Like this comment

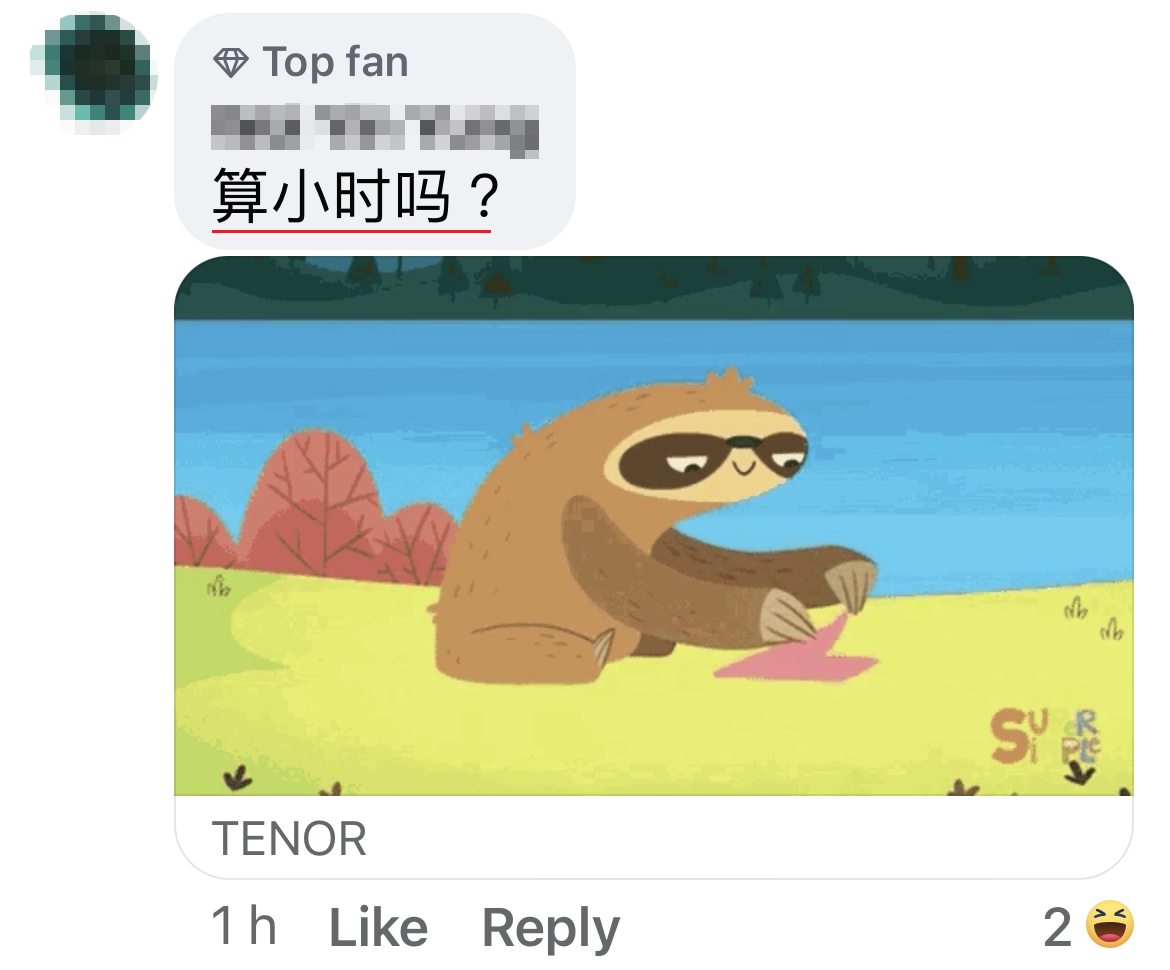pos(378,927)
